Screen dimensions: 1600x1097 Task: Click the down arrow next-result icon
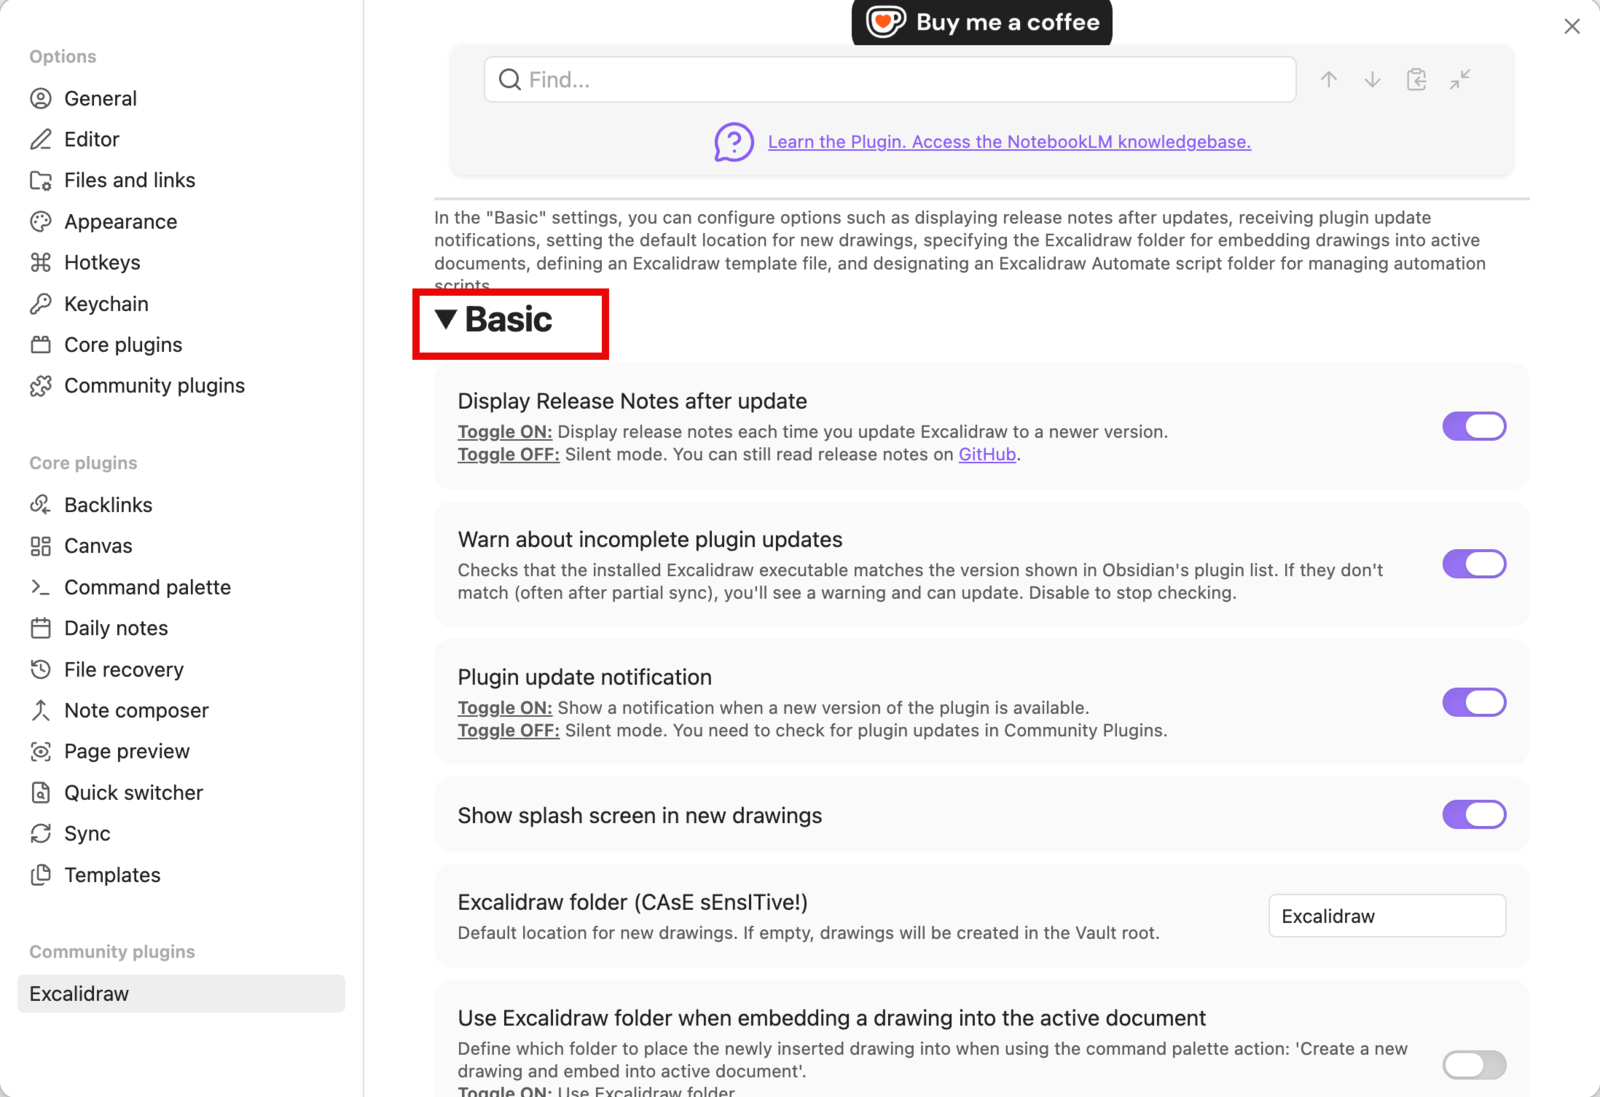tap(1372, 79)
